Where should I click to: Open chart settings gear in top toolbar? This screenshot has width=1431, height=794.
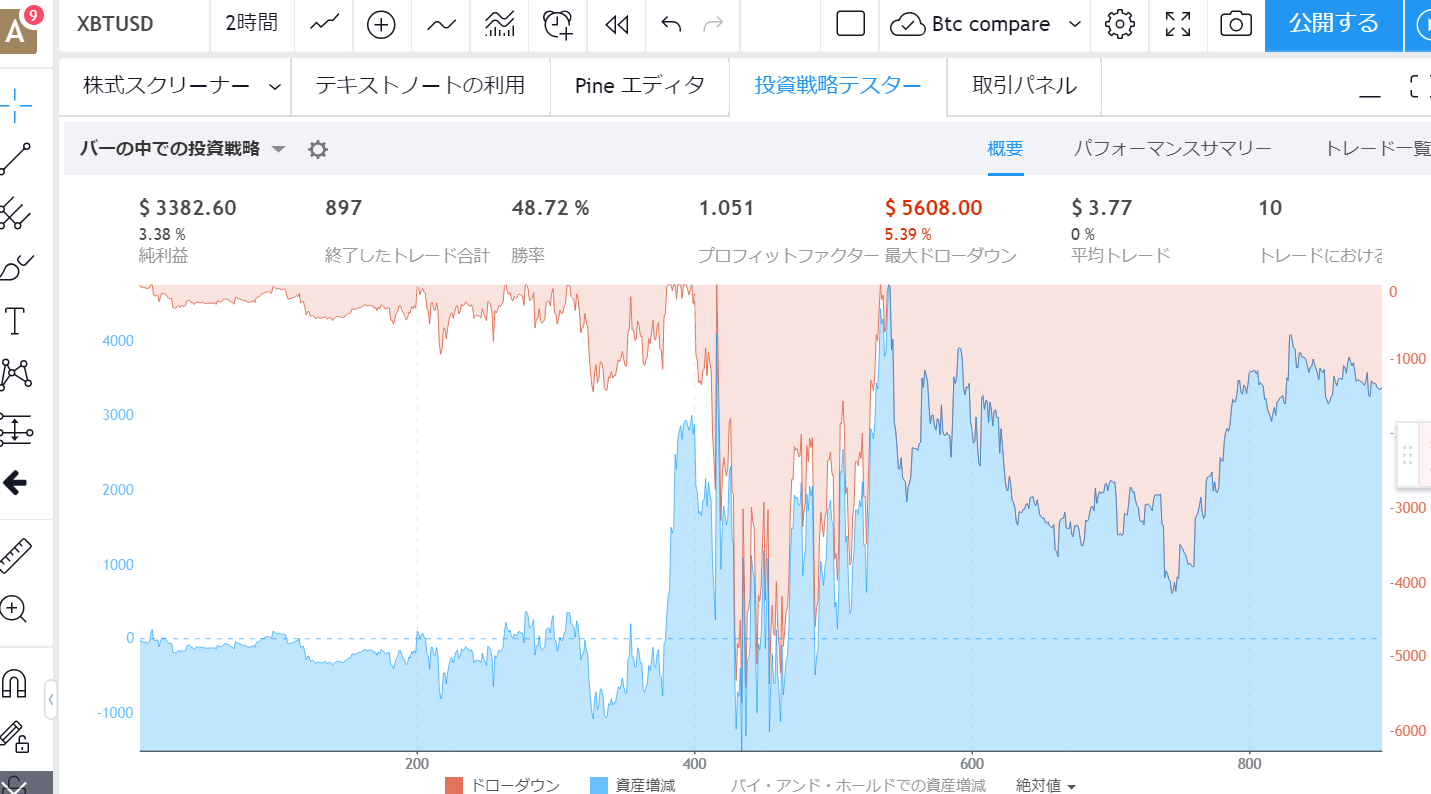[x=1120, y=25]
